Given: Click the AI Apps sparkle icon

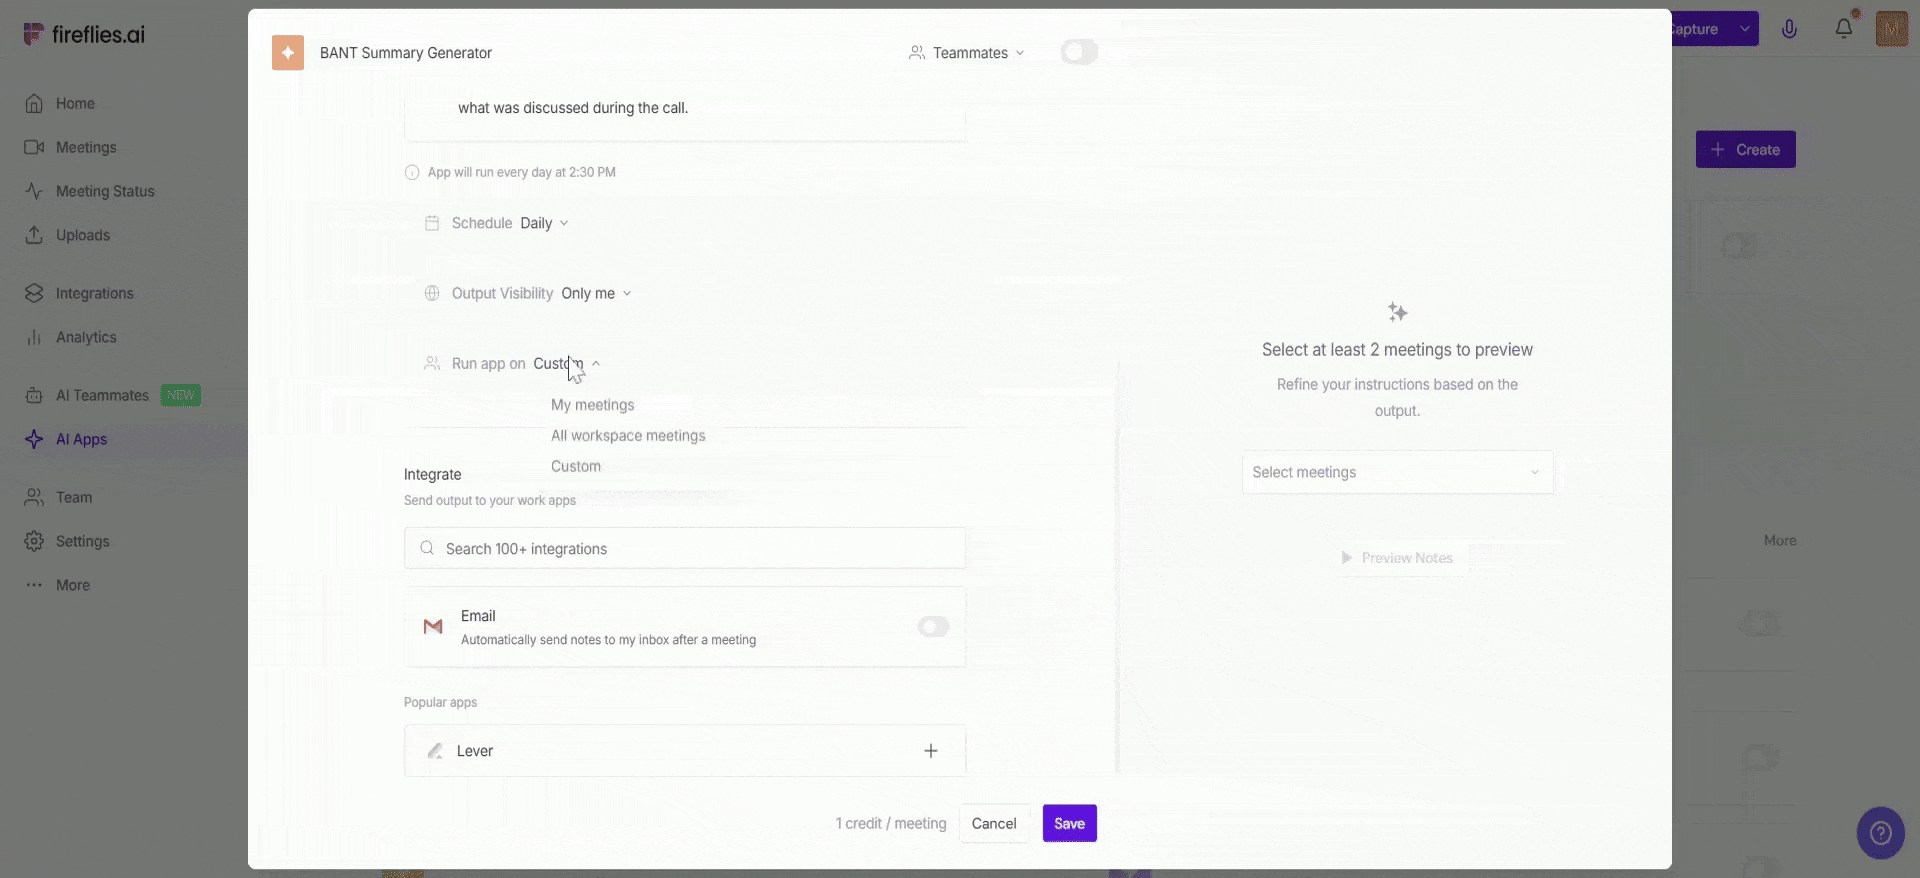Looking at the screenshot, I should coord(34,439).
